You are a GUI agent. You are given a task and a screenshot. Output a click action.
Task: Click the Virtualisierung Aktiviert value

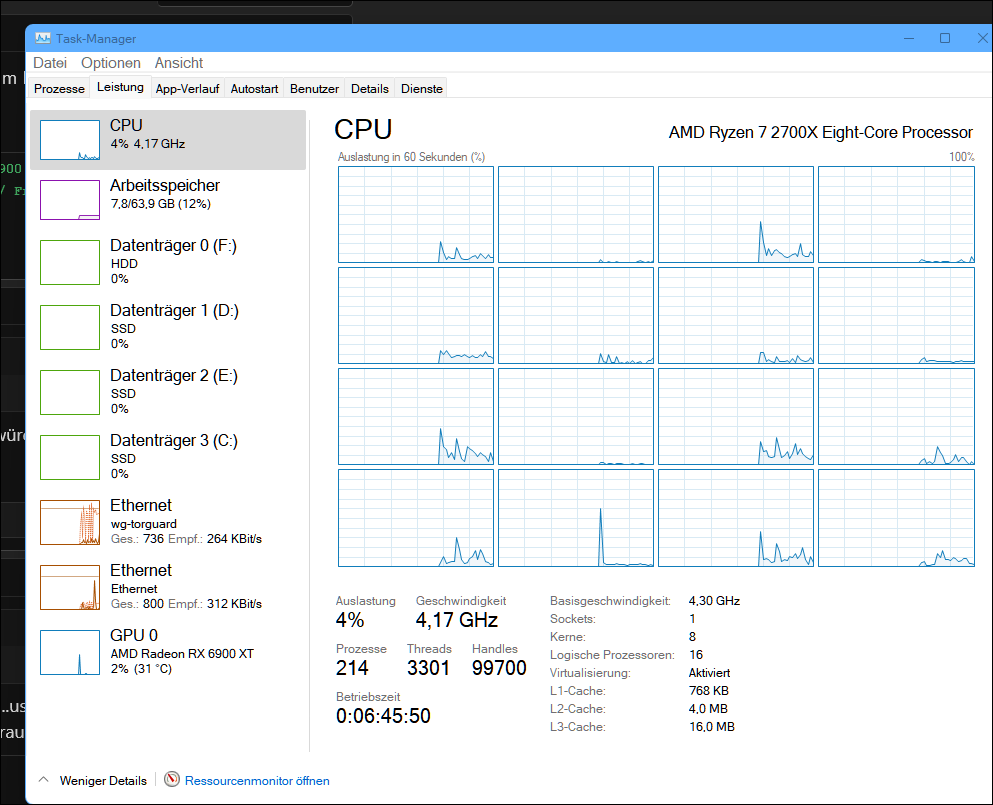tap(709, 673)
